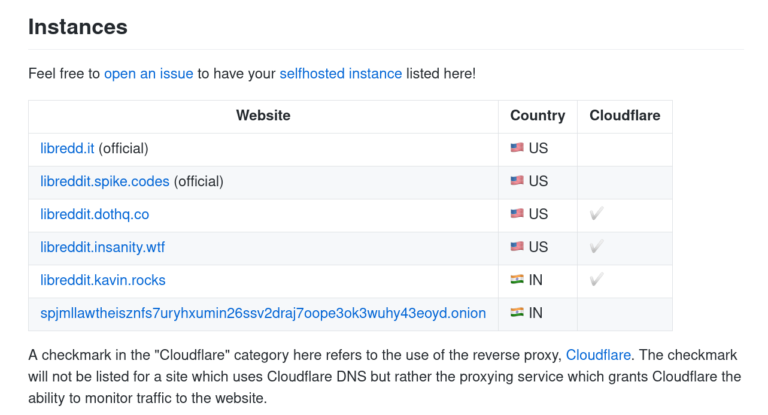Click the "Instances" section heading
768x415 pixels.
[x=78, y=26]
